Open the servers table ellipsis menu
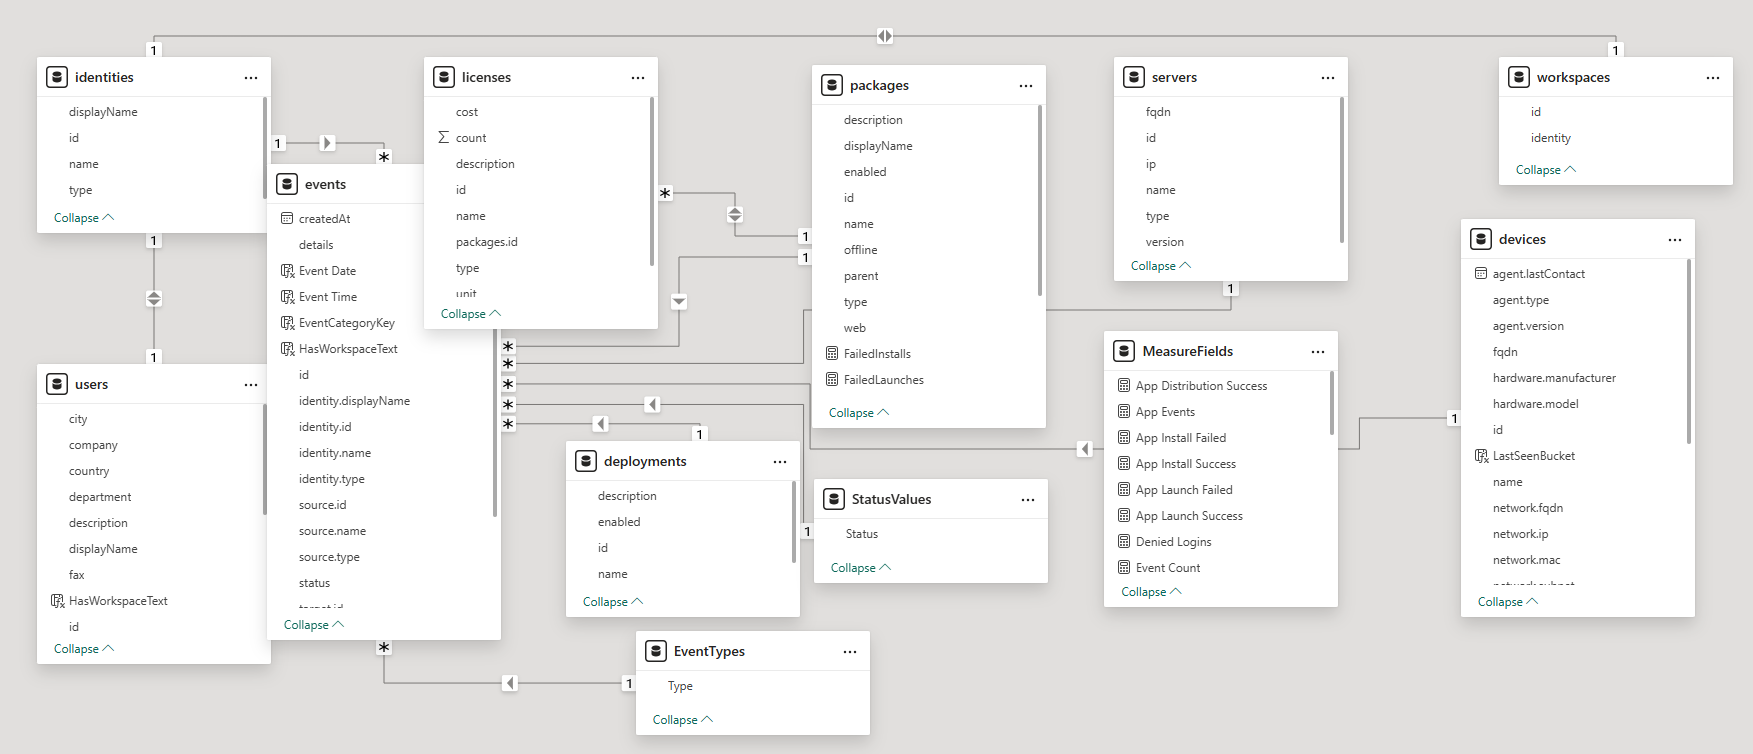This screenshot has height=754, width=1753. coord(1327,78)
